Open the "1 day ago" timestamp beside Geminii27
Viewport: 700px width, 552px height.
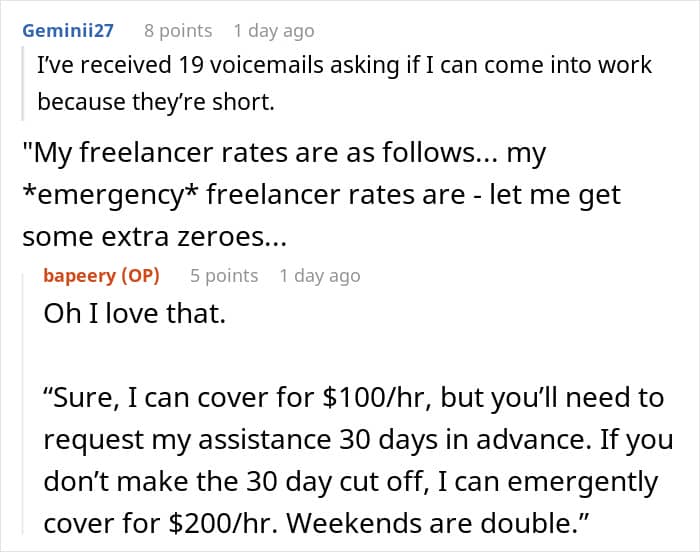tap(273, 30)
